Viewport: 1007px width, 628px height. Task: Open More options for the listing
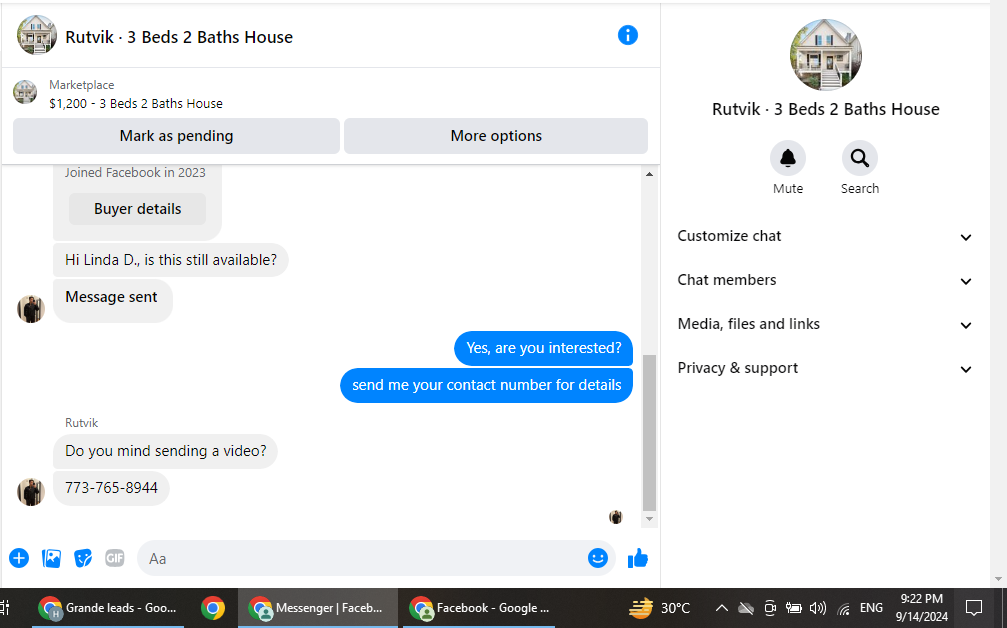pos(496,135)
